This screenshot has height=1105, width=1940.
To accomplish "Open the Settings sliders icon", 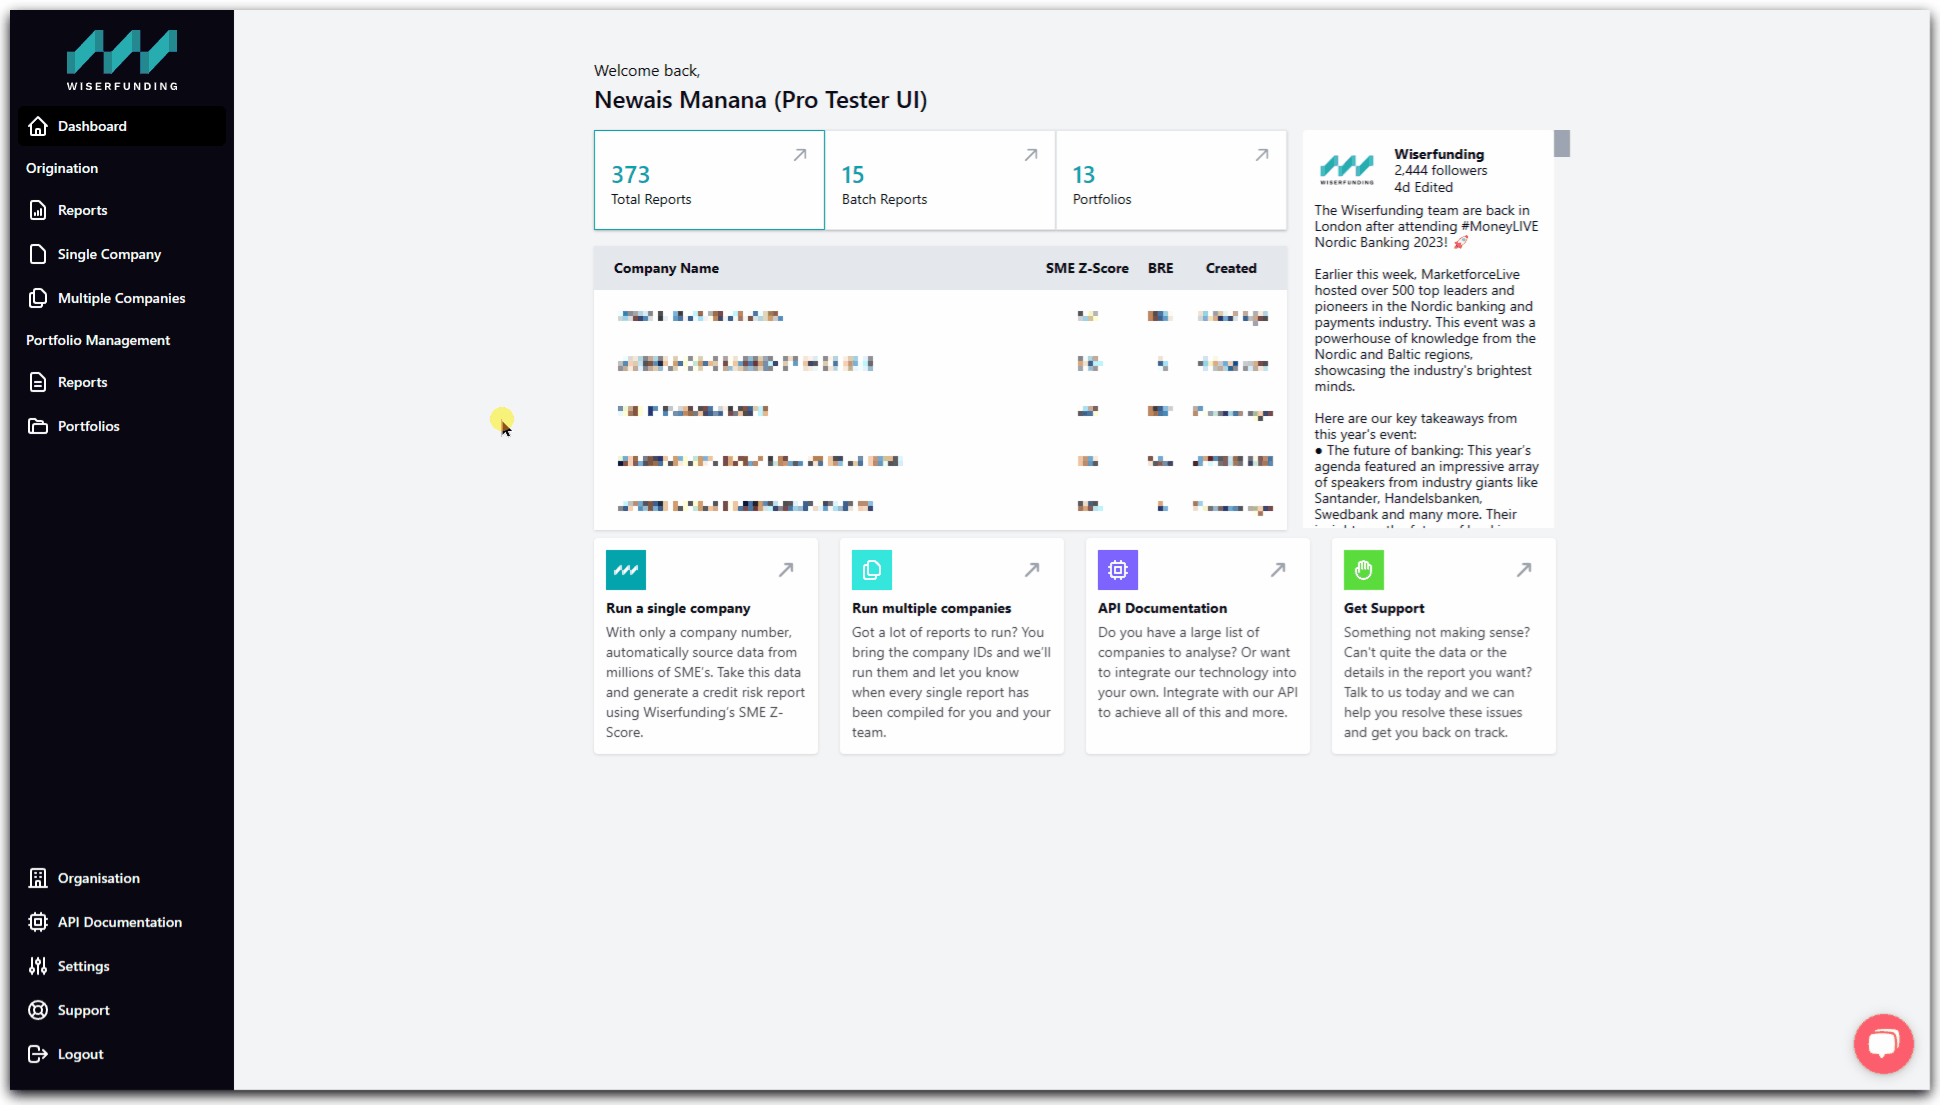I will click(38, 966).
